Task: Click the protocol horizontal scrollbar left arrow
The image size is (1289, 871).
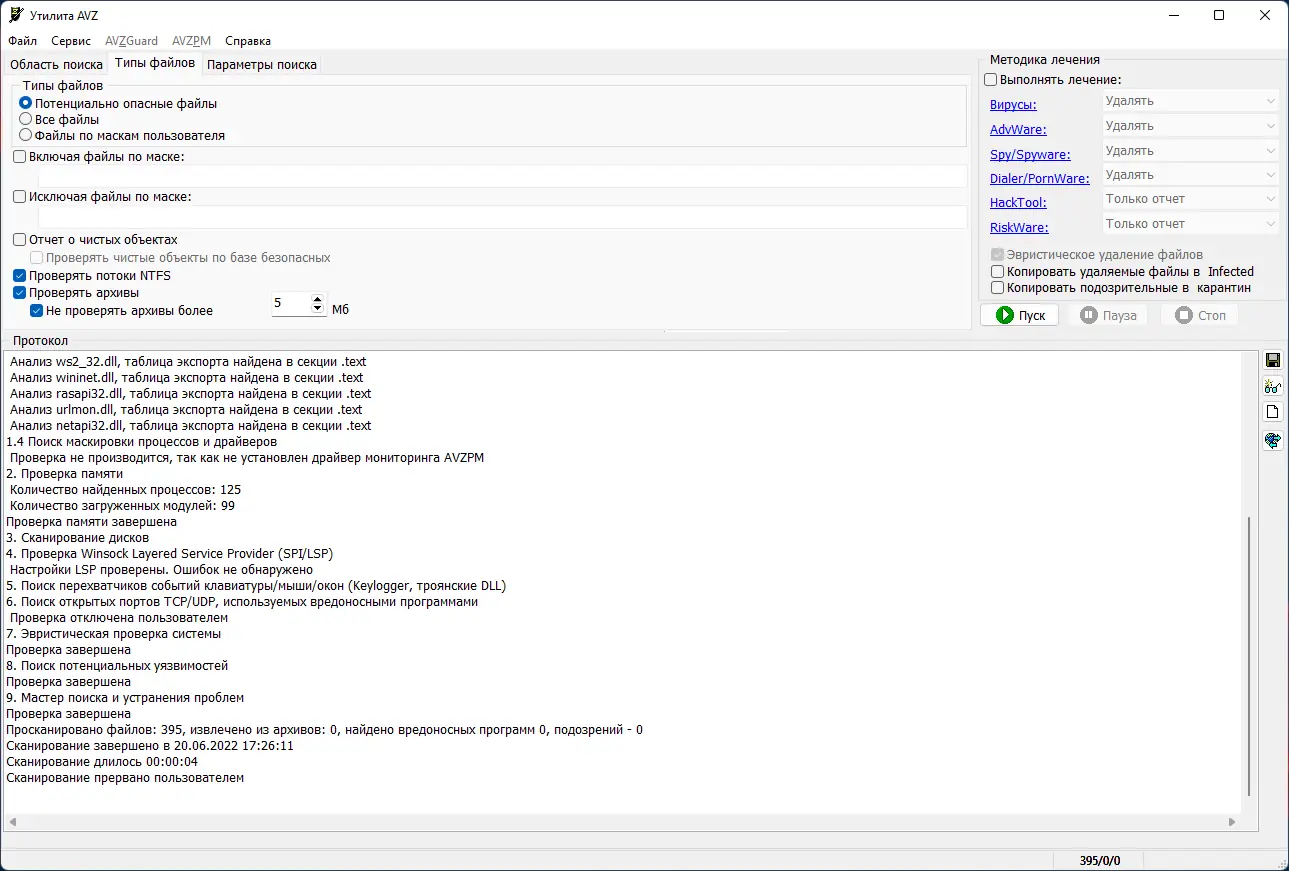Action: (12, 822)
